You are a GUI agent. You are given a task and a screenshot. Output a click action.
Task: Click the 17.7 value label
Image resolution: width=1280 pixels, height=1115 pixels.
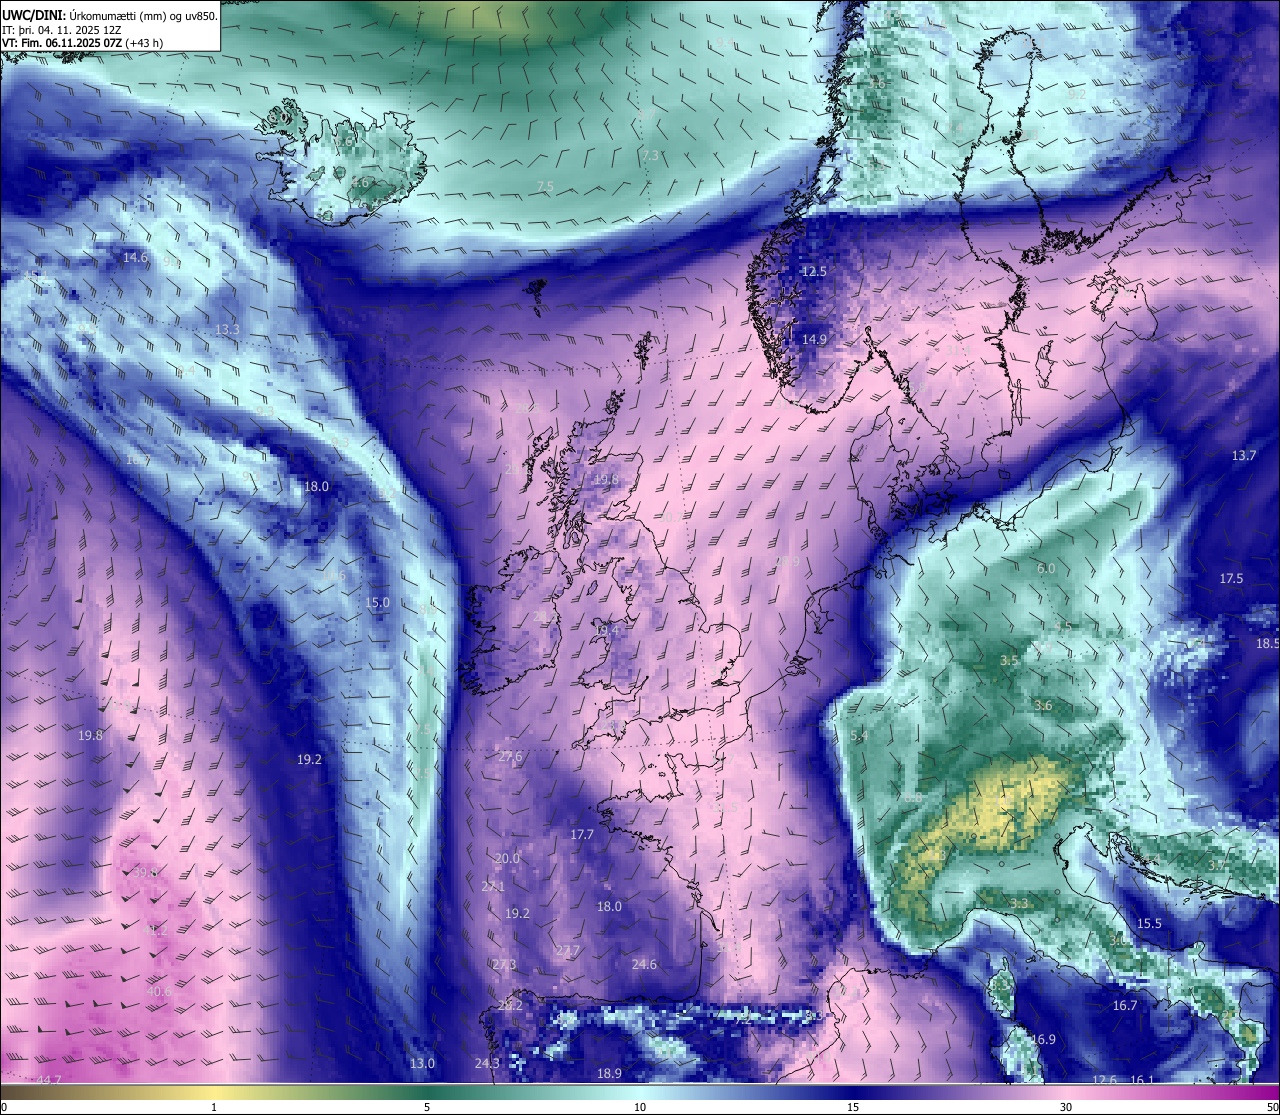(x=581, y=835)
